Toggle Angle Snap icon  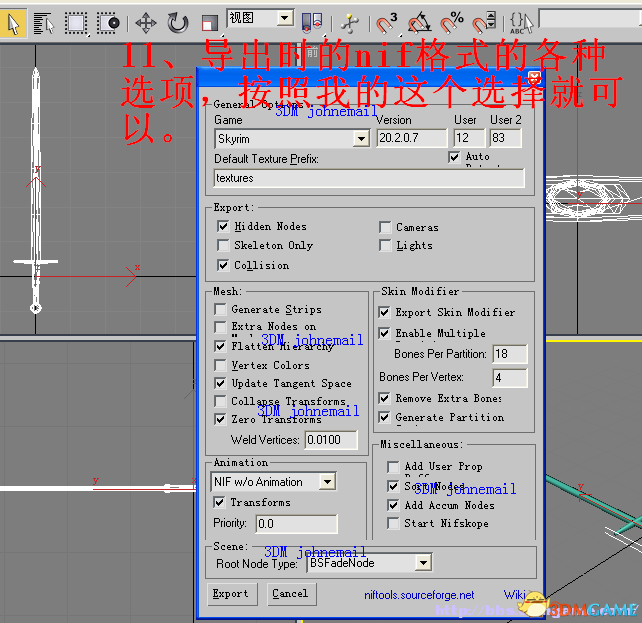(x=419, y=23)
